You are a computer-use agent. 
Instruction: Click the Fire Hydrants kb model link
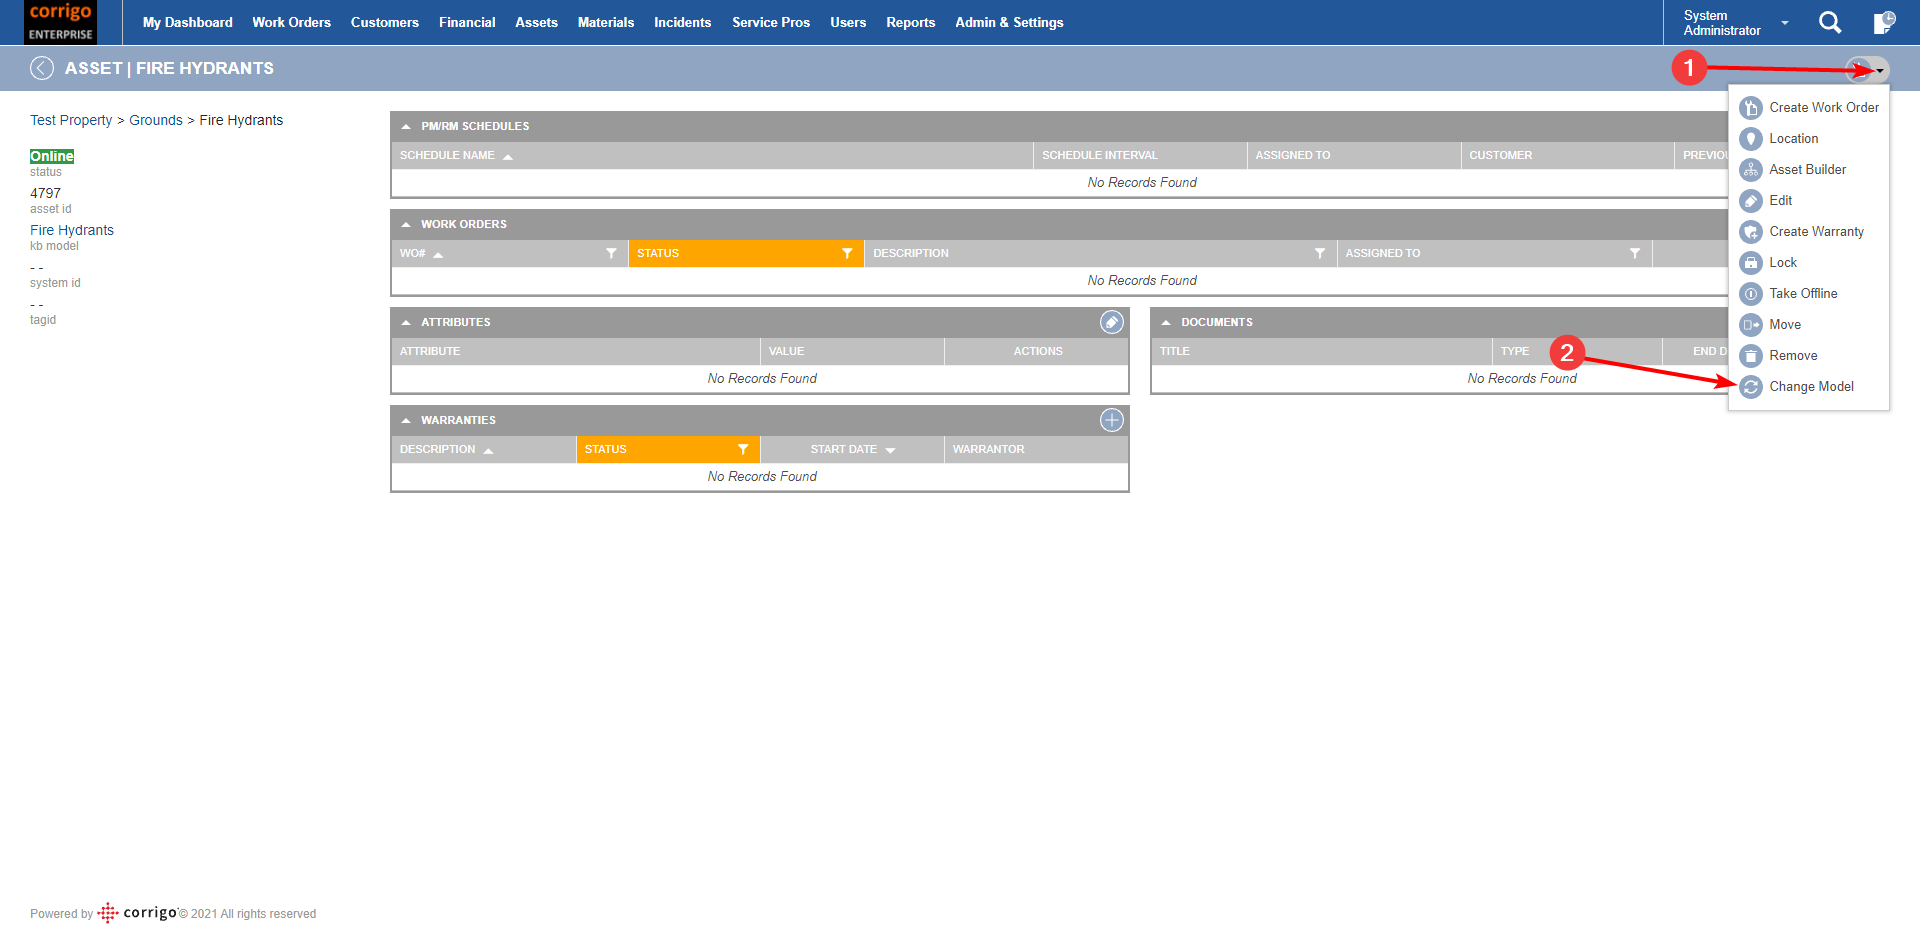point(71,230)
